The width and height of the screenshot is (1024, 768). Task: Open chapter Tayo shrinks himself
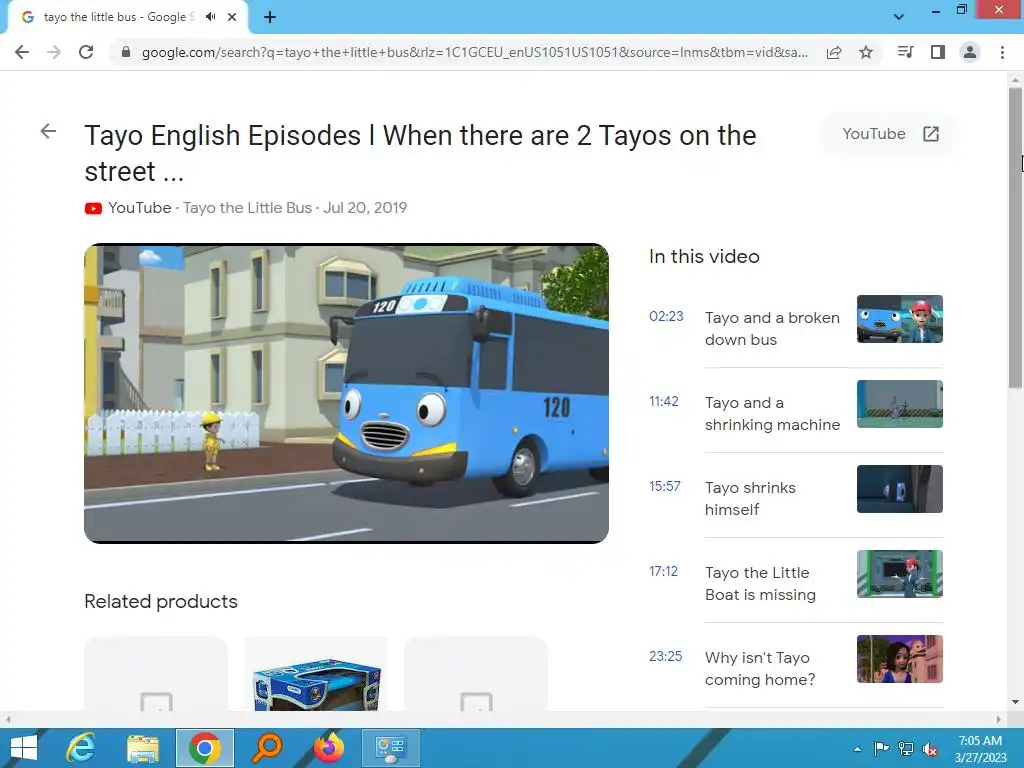coord(750,498)
